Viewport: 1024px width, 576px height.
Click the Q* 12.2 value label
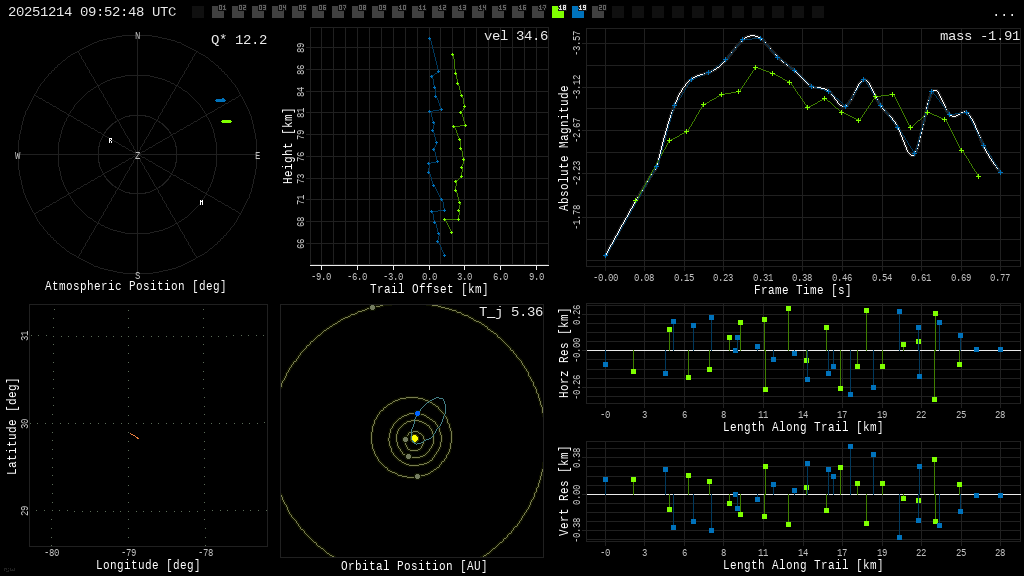(238, 40)
